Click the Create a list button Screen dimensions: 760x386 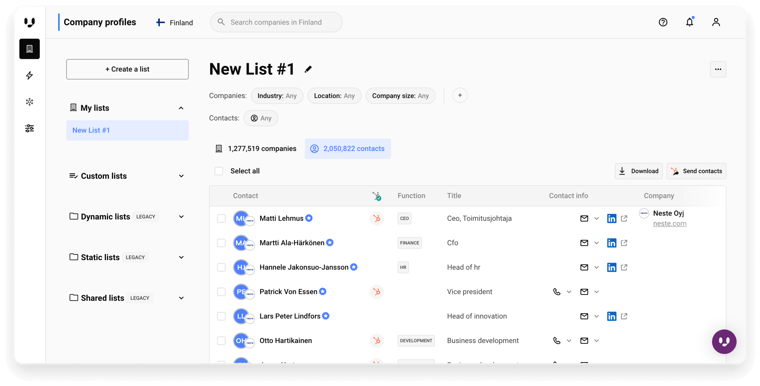point(127,69)
